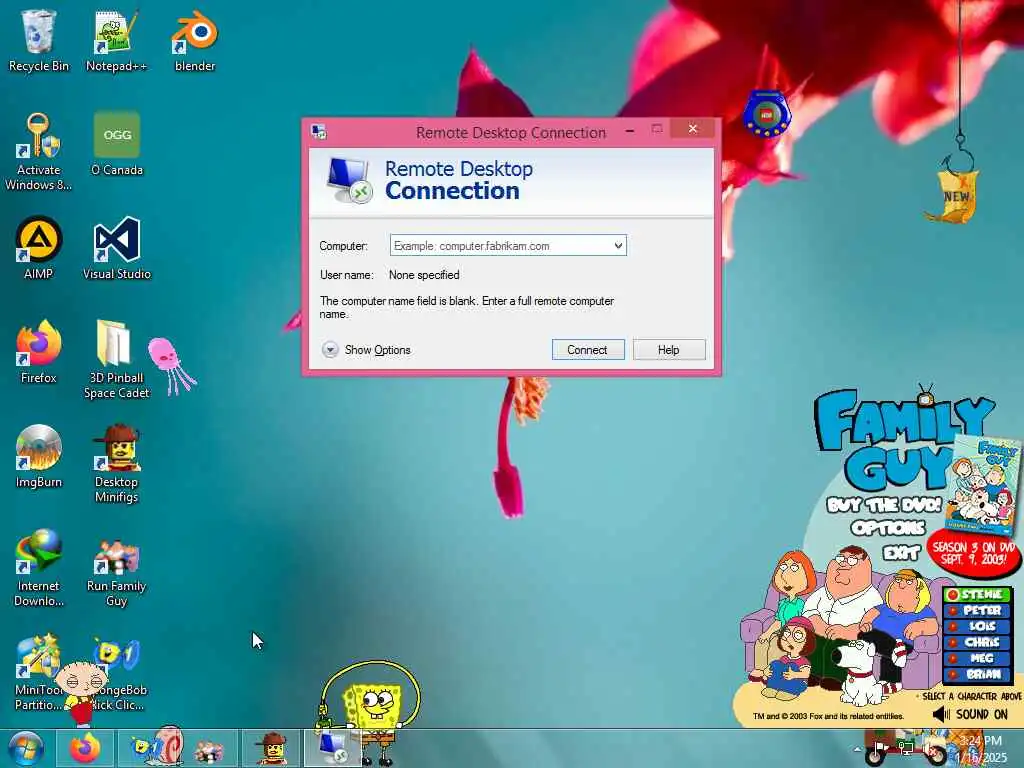Open the Computer name dropdown arrow
The height and width of the screenshot is (768, 1024).
618,246
